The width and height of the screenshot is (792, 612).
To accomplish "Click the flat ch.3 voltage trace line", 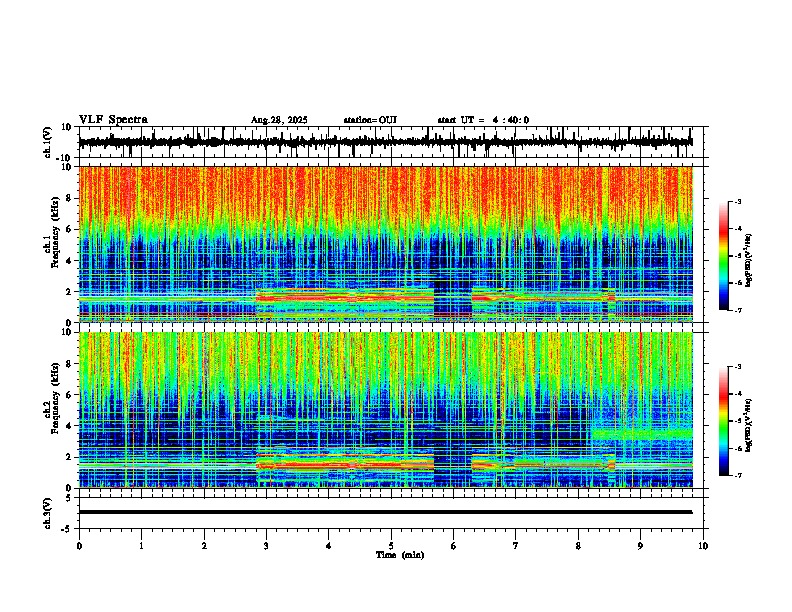I will (385, 512).
